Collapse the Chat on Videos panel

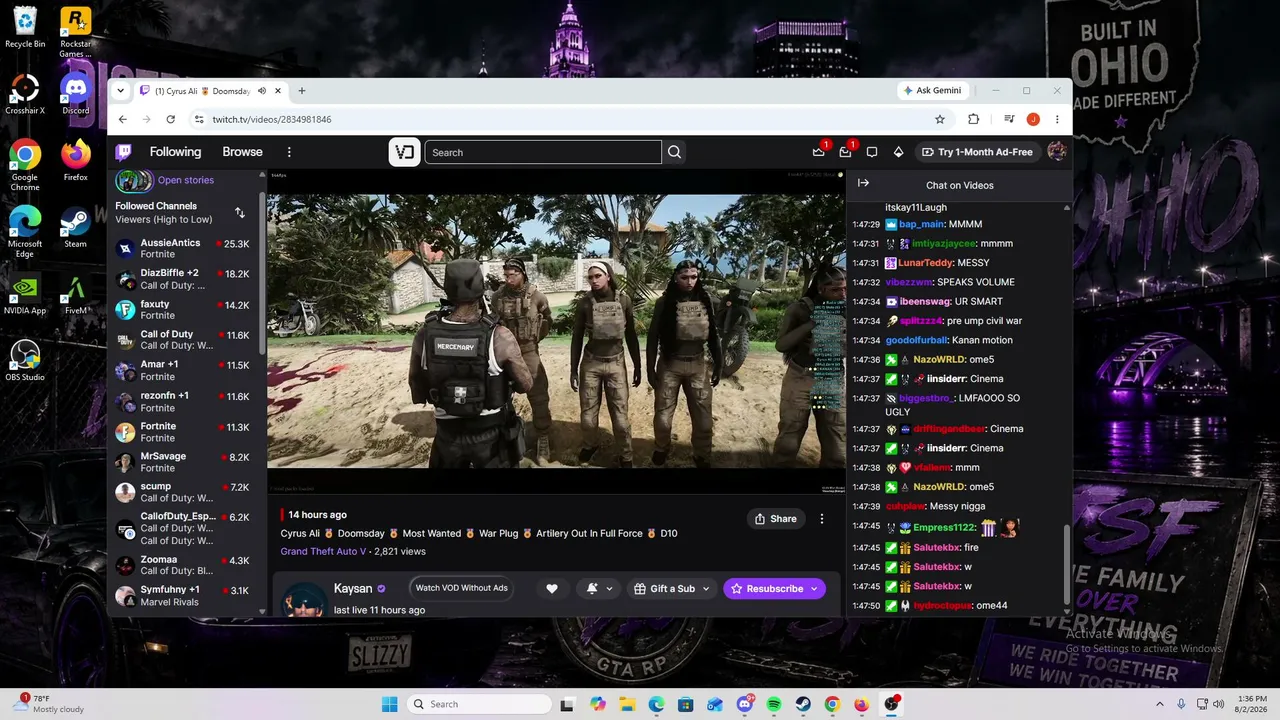[x=863, y=183]
